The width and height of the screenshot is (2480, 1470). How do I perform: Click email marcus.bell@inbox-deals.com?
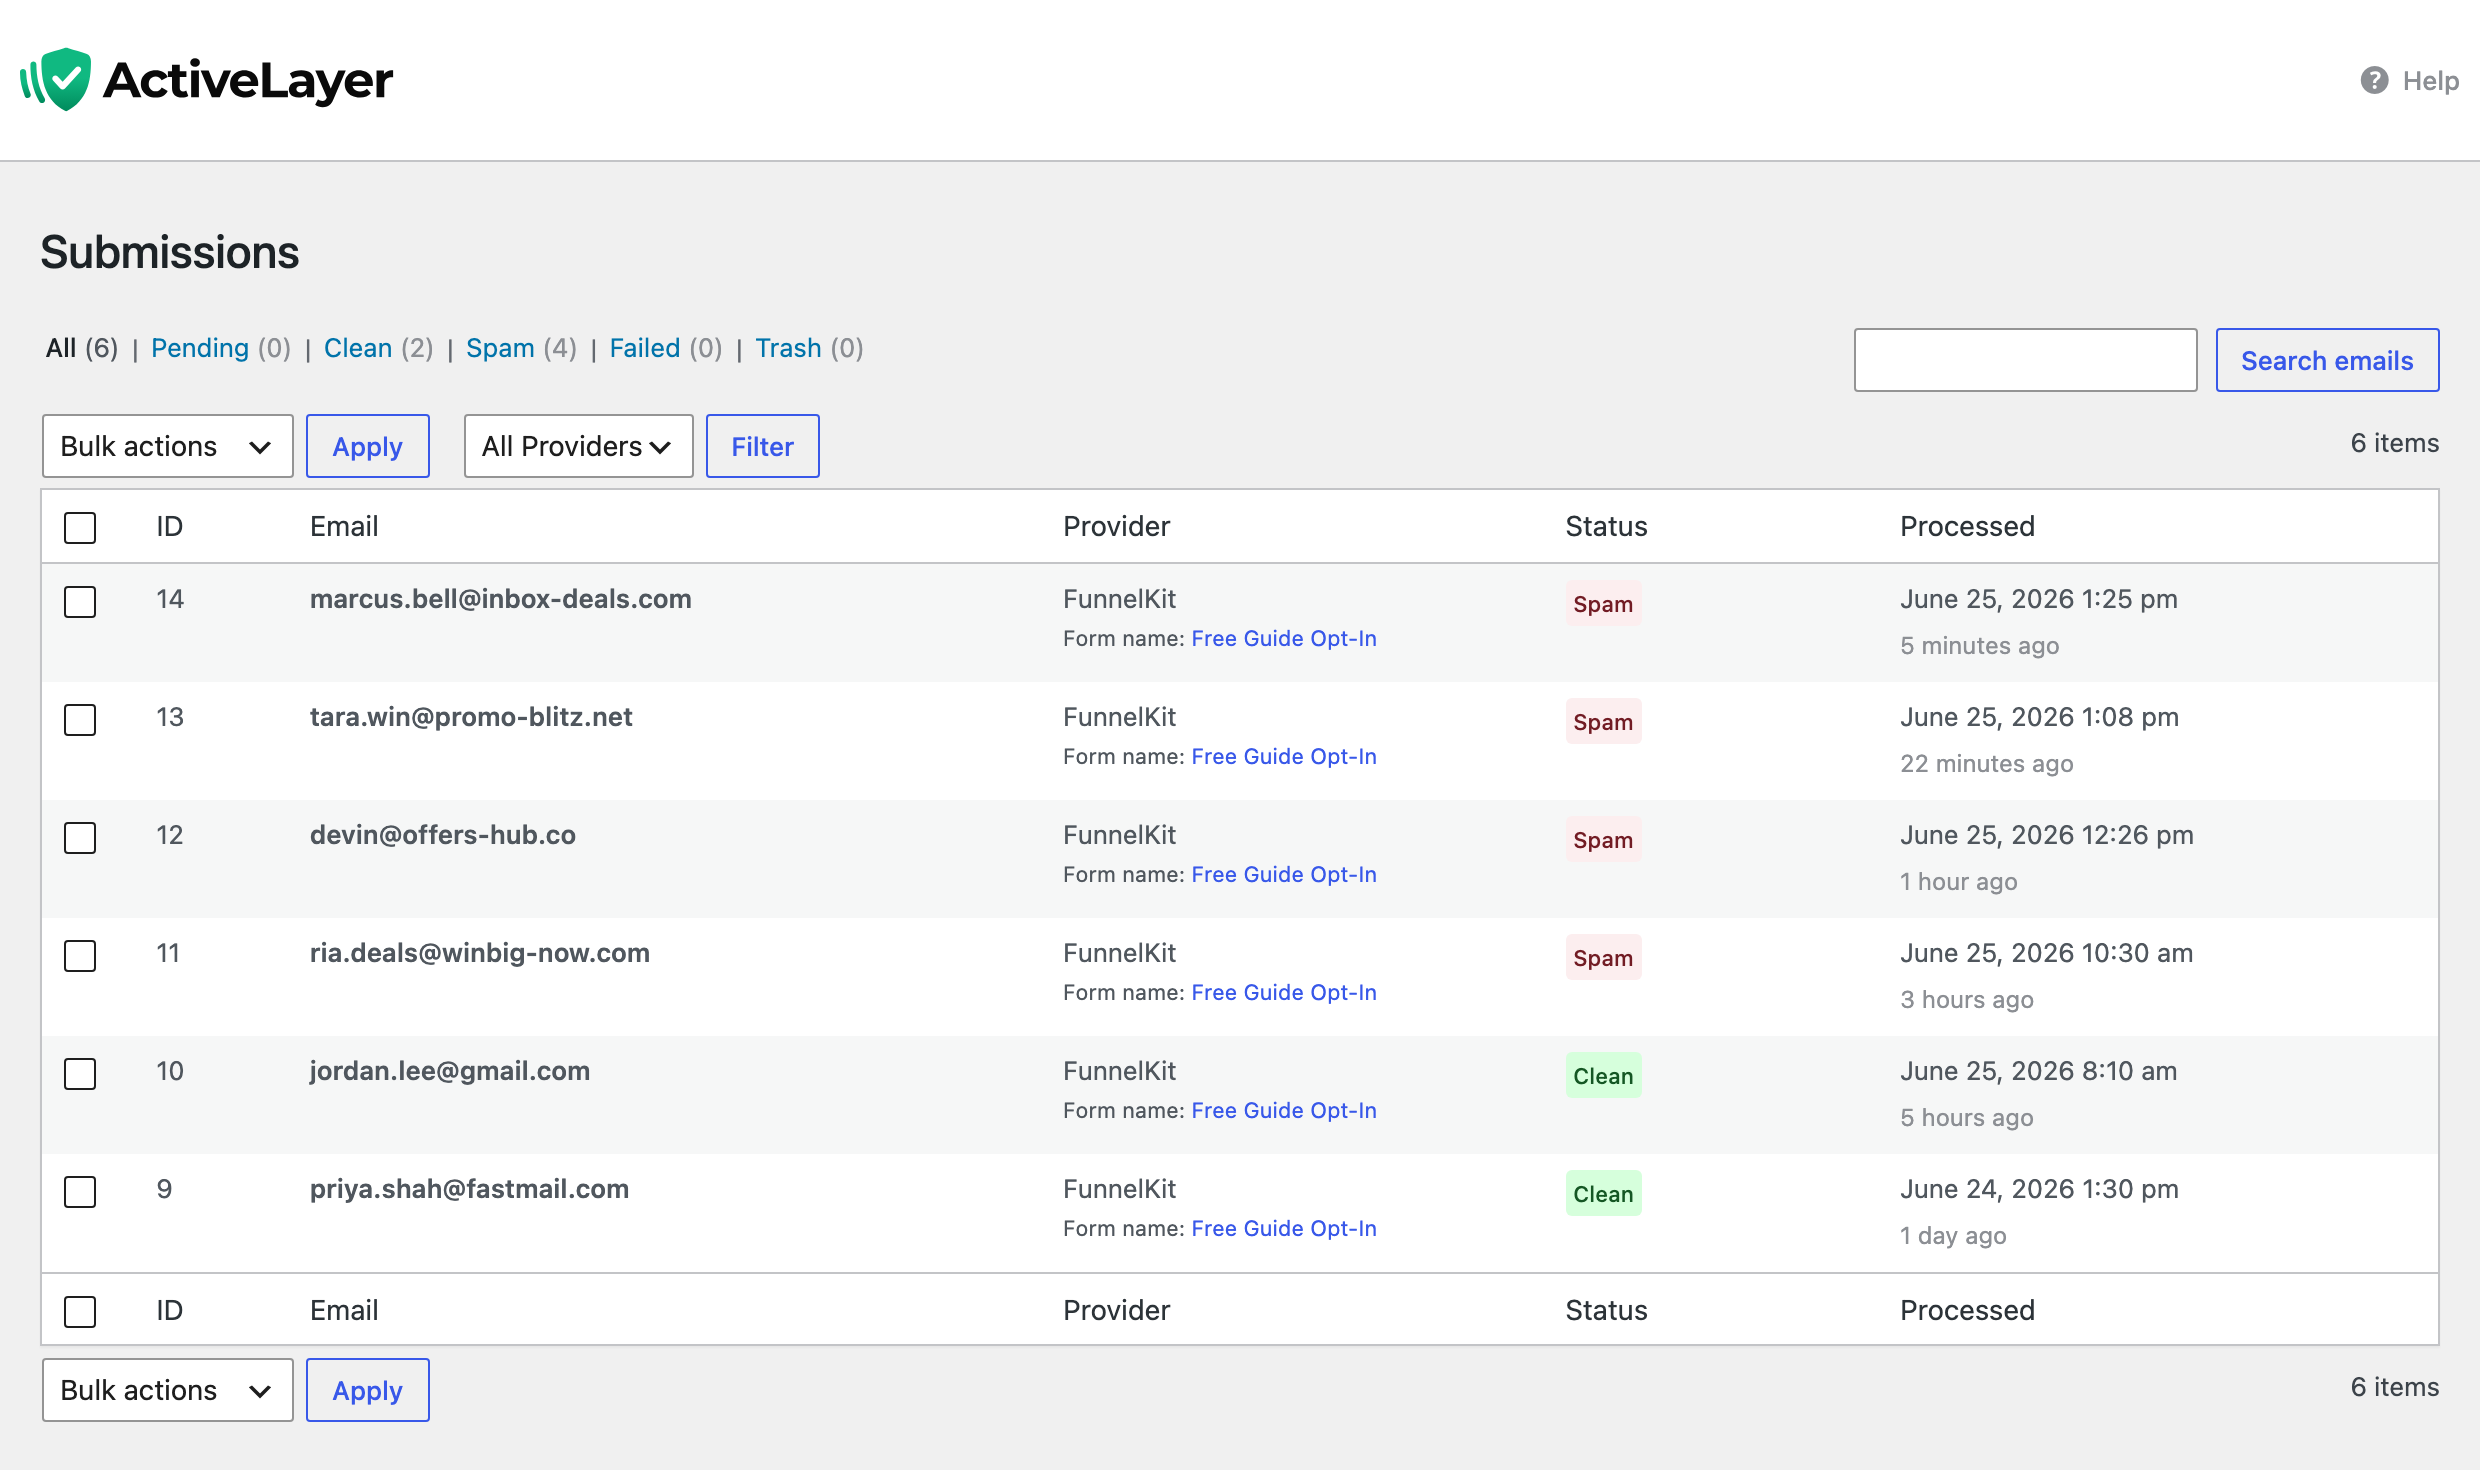[501, 599]
